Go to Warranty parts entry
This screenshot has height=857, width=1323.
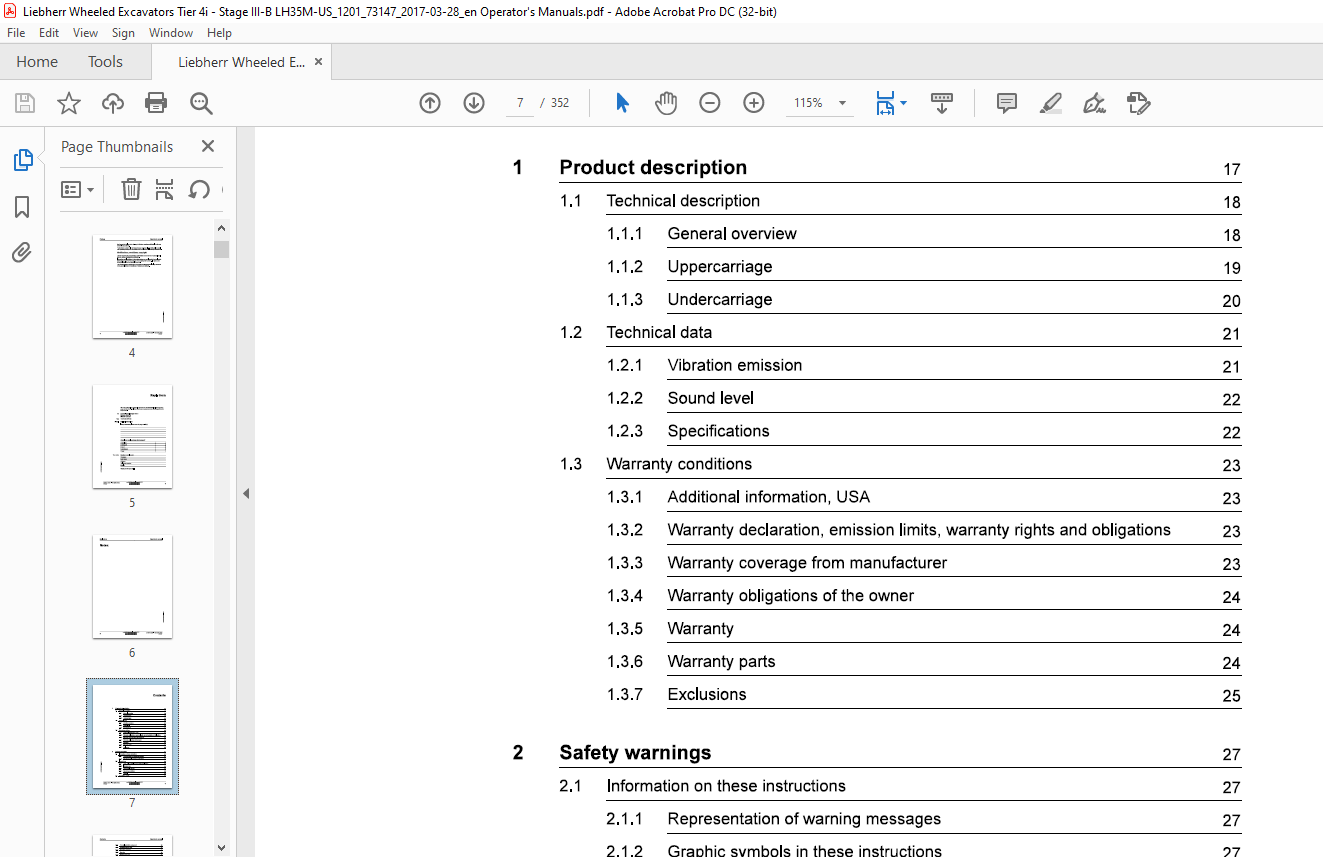[721, 662]
